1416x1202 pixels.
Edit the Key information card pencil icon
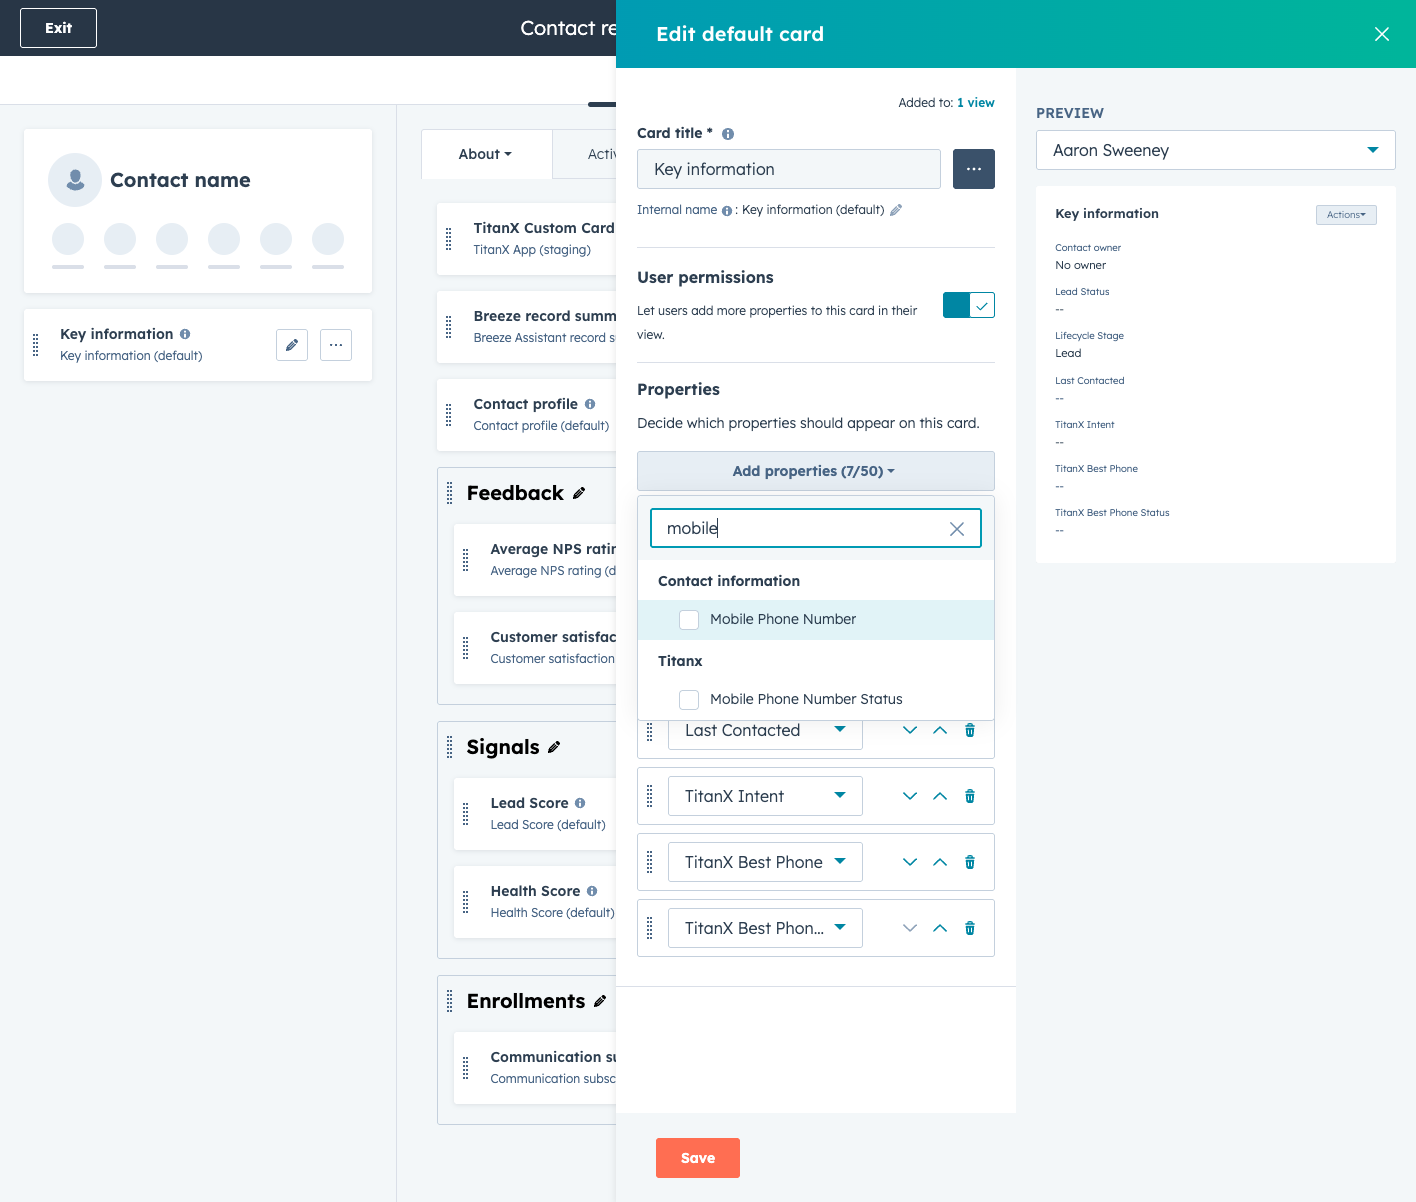point(292,345)
